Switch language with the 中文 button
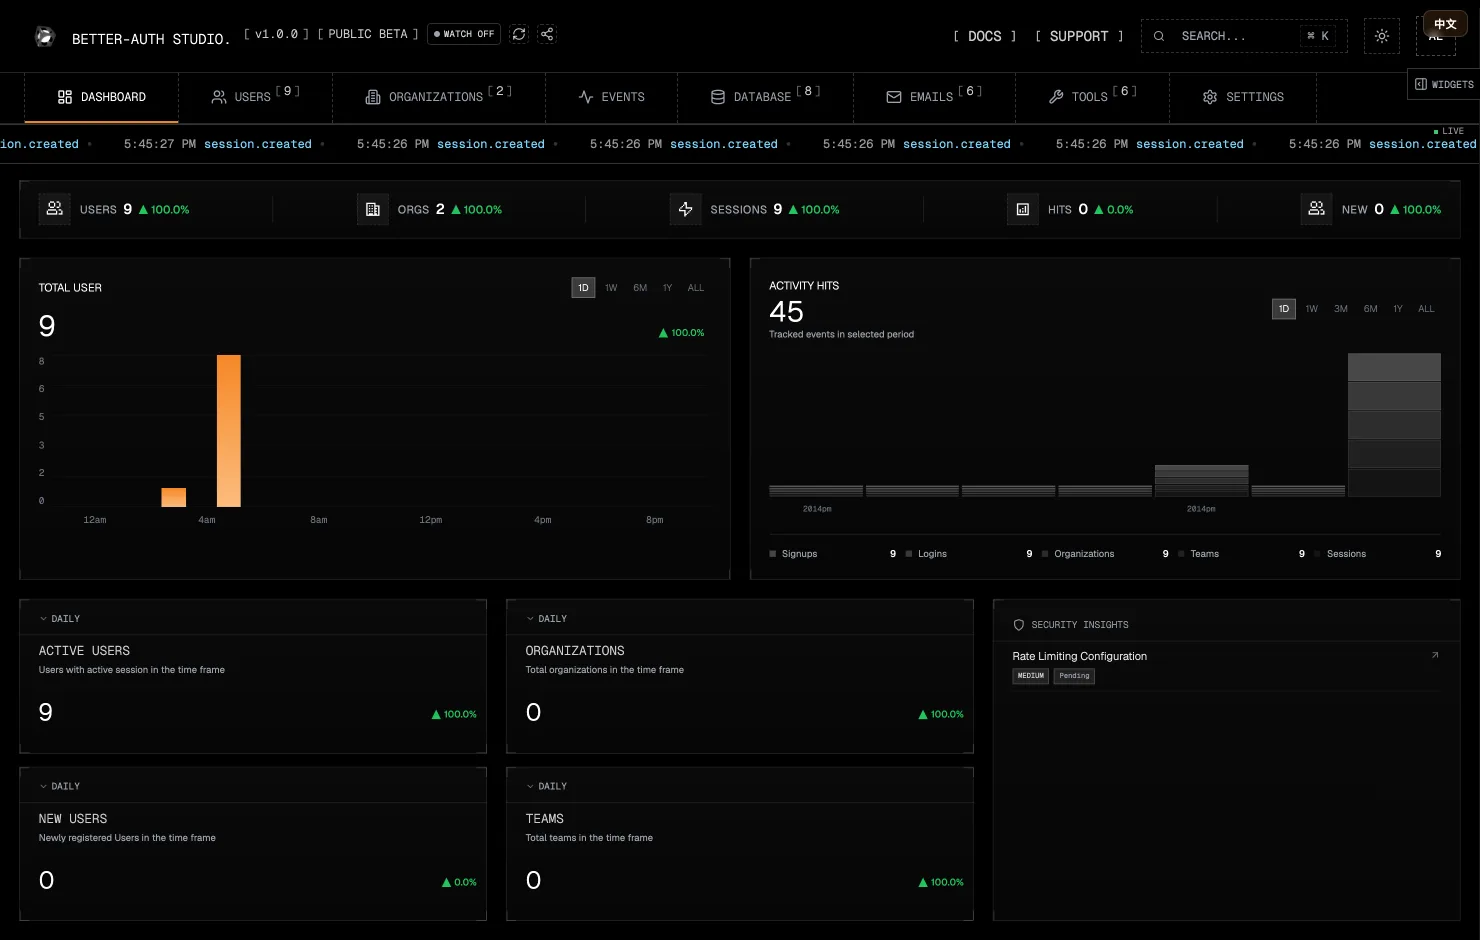The width and height of the screenshot is (1480, 940). pyautogui.click(x=1445, y=24)
